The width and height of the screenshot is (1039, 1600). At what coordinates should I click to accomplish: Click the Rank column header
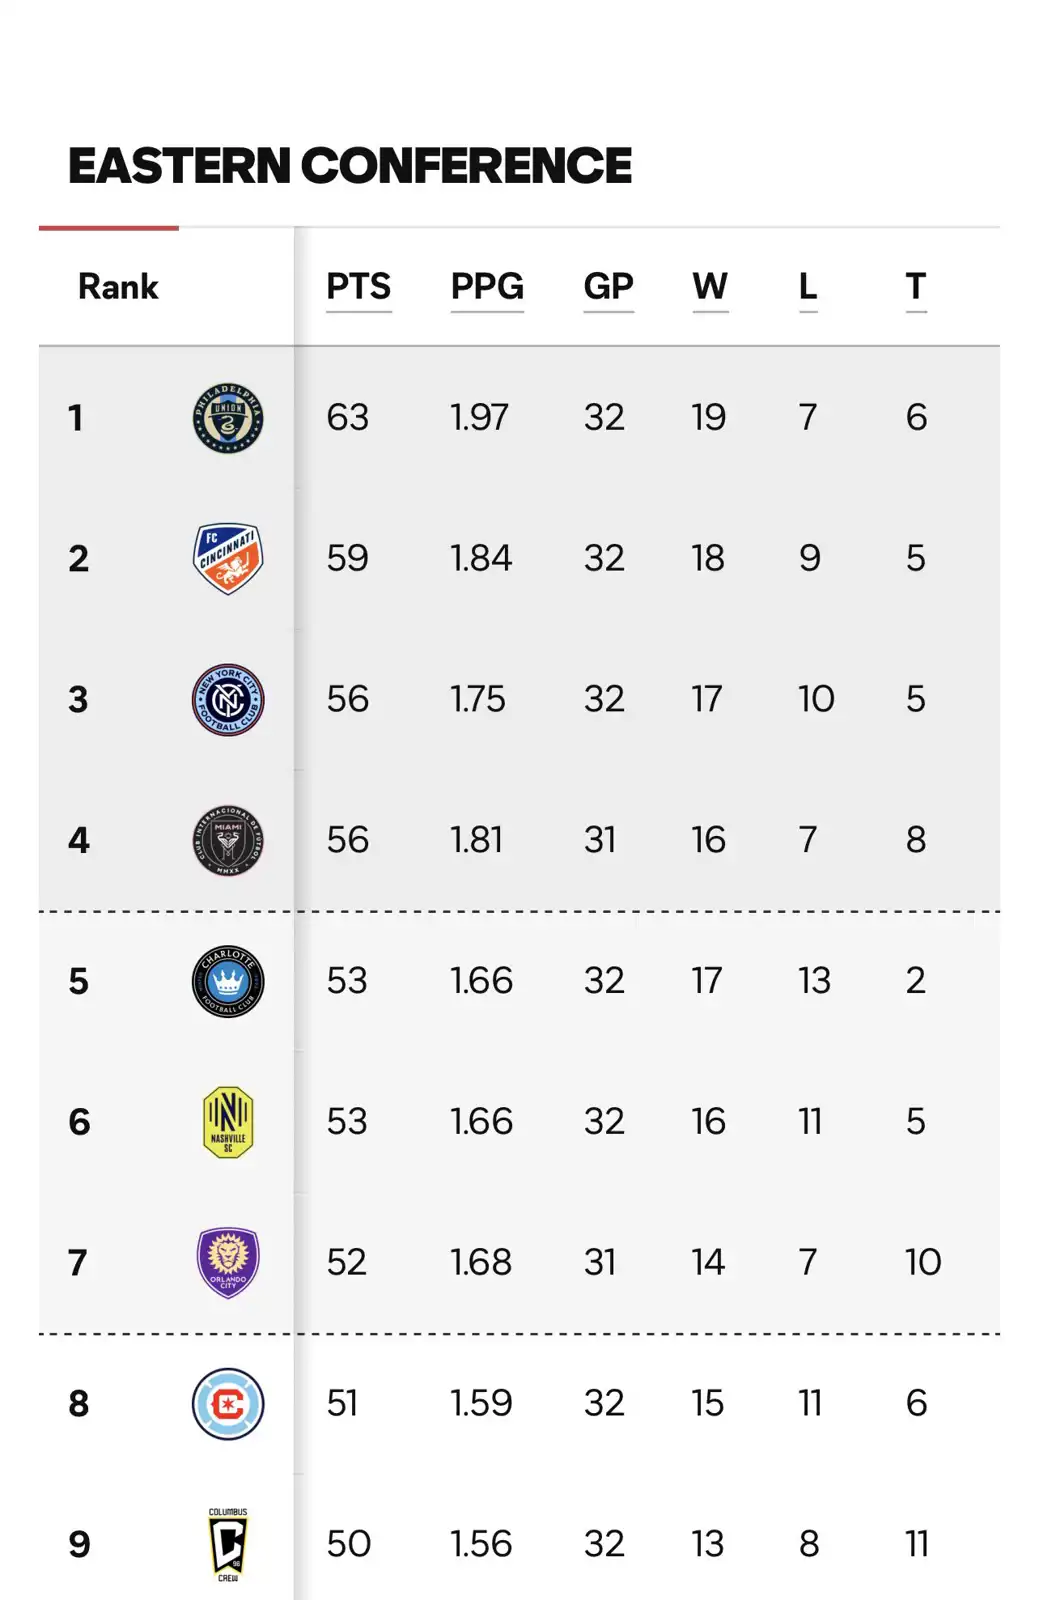pos(118,287)
